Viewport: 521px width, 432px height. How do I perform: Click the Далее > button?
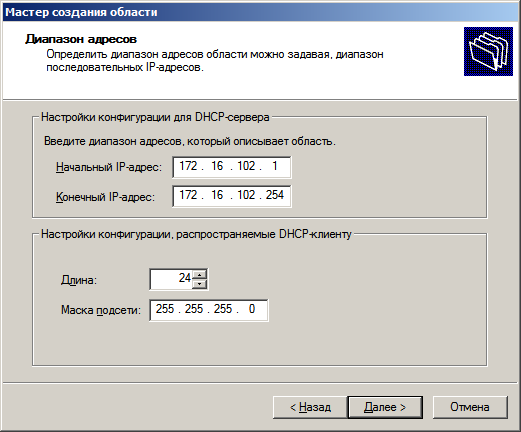(385, 407)
